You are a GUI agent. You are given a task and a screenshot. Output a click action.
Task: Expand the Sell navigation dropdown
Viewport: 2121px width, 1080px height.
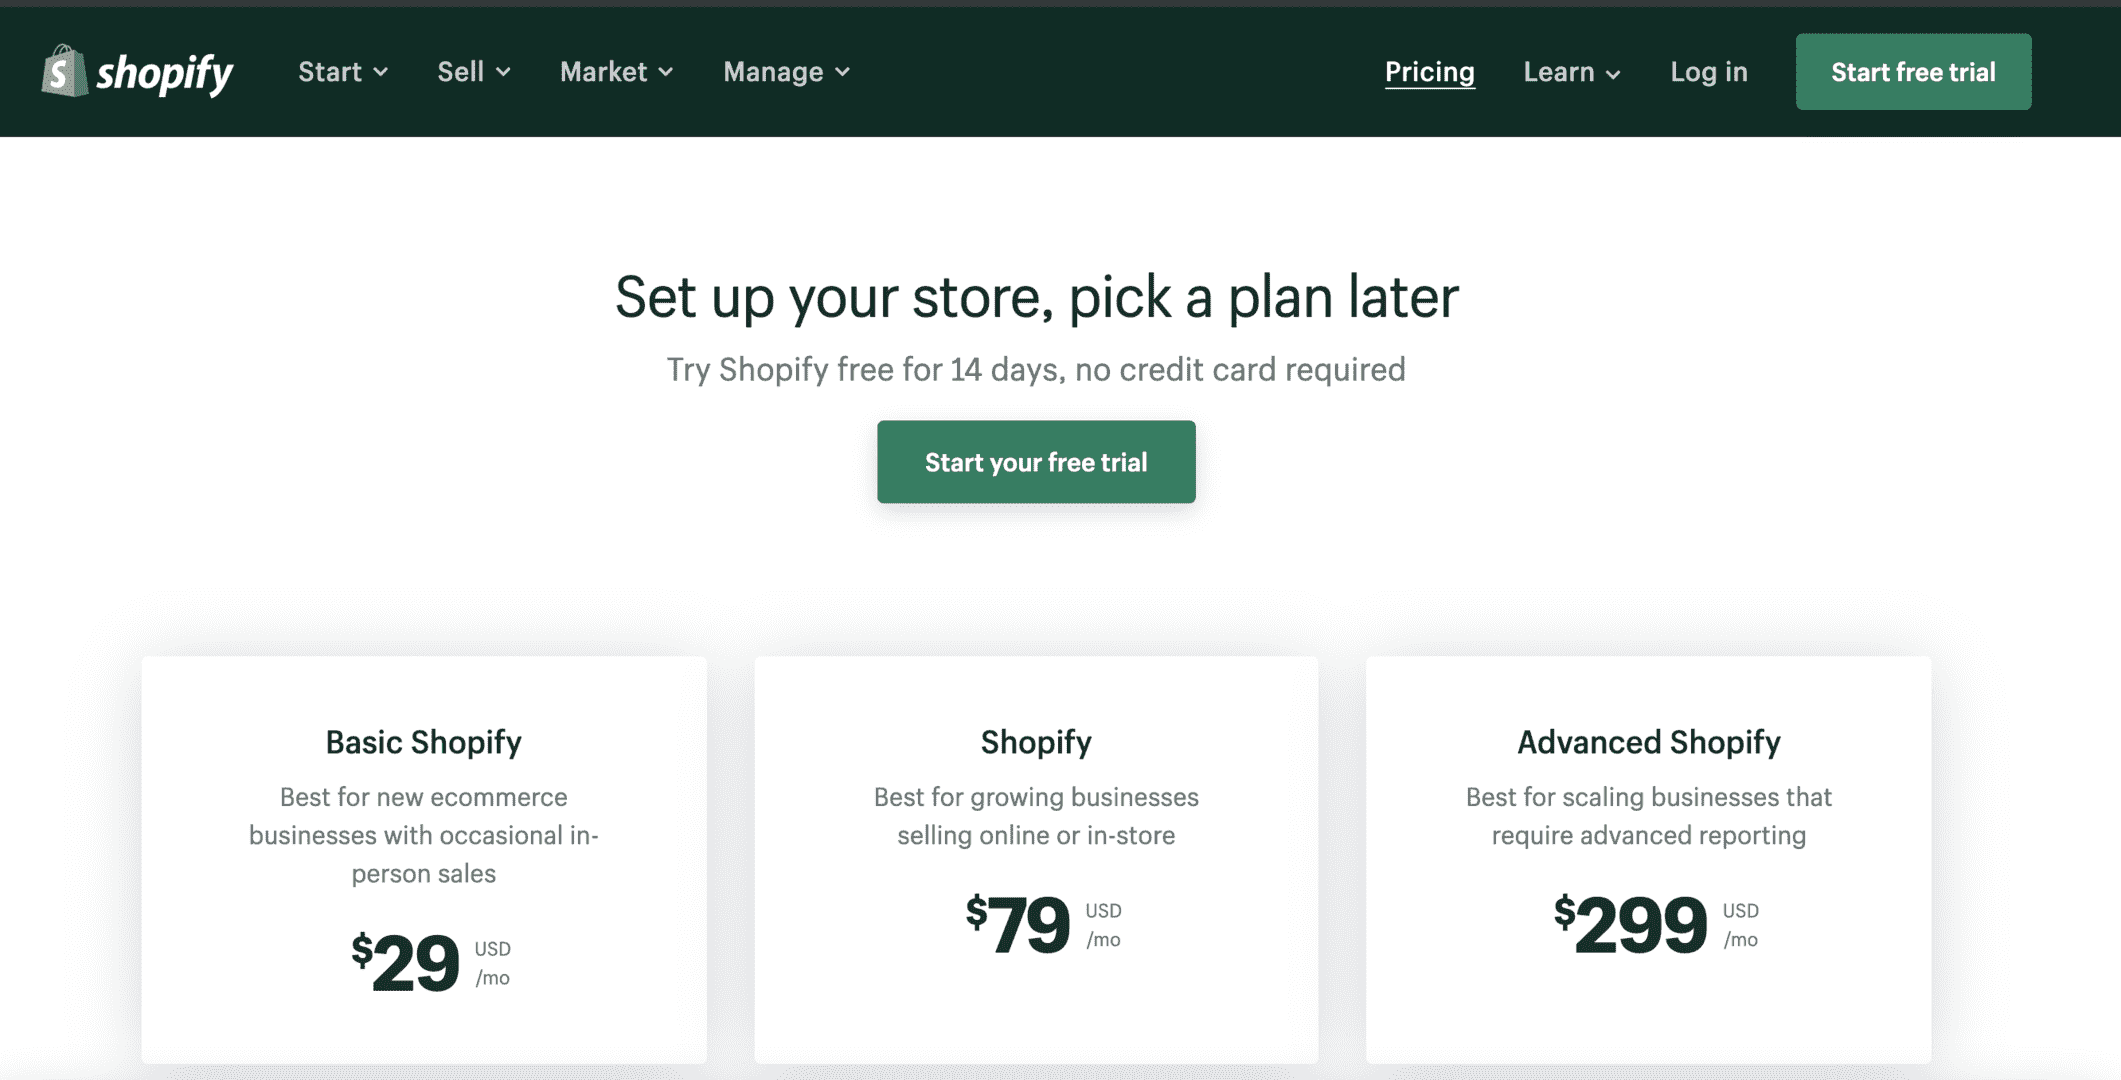pos(472,72)
